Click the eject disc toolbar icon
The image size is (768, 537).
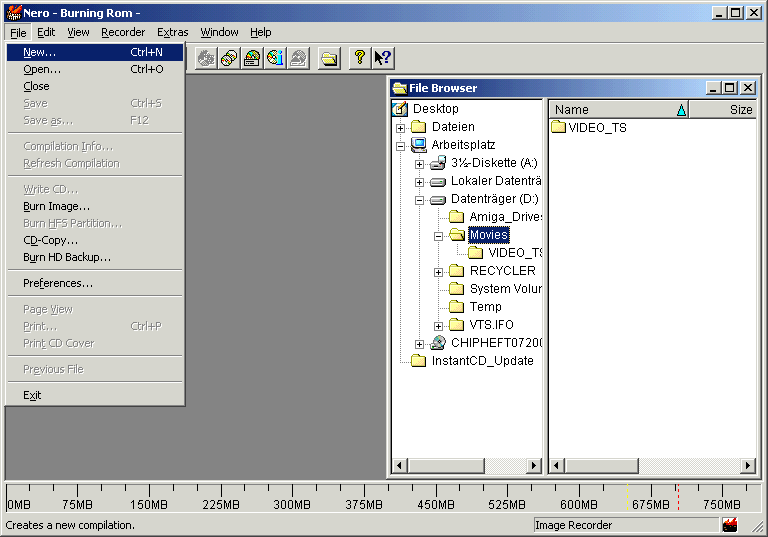click(298, 58)
